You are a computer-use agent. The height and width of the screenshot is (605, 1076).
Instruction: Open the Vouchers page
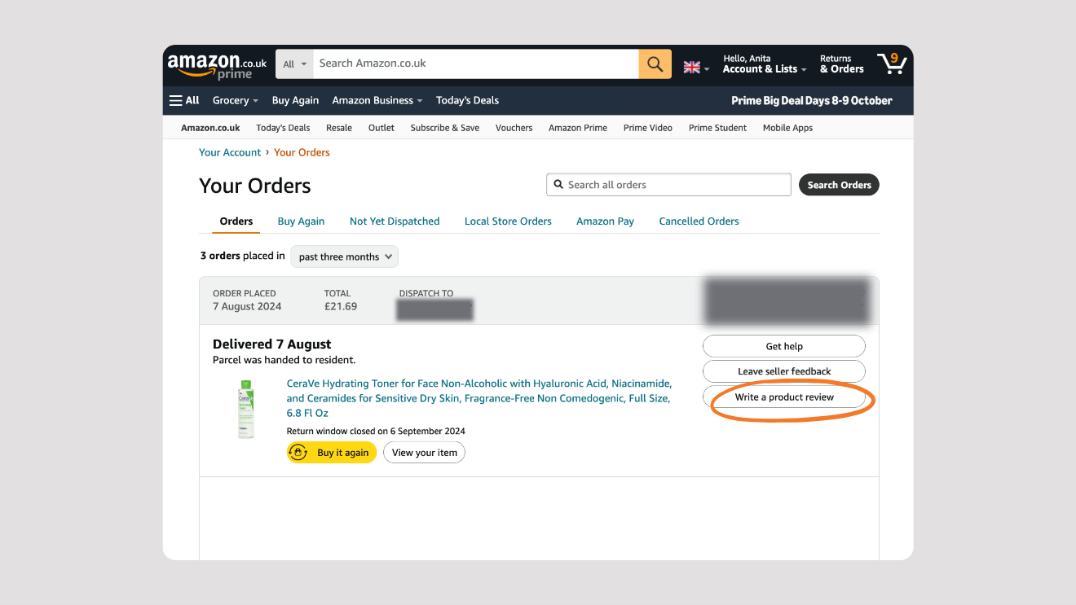click(514, 128)
